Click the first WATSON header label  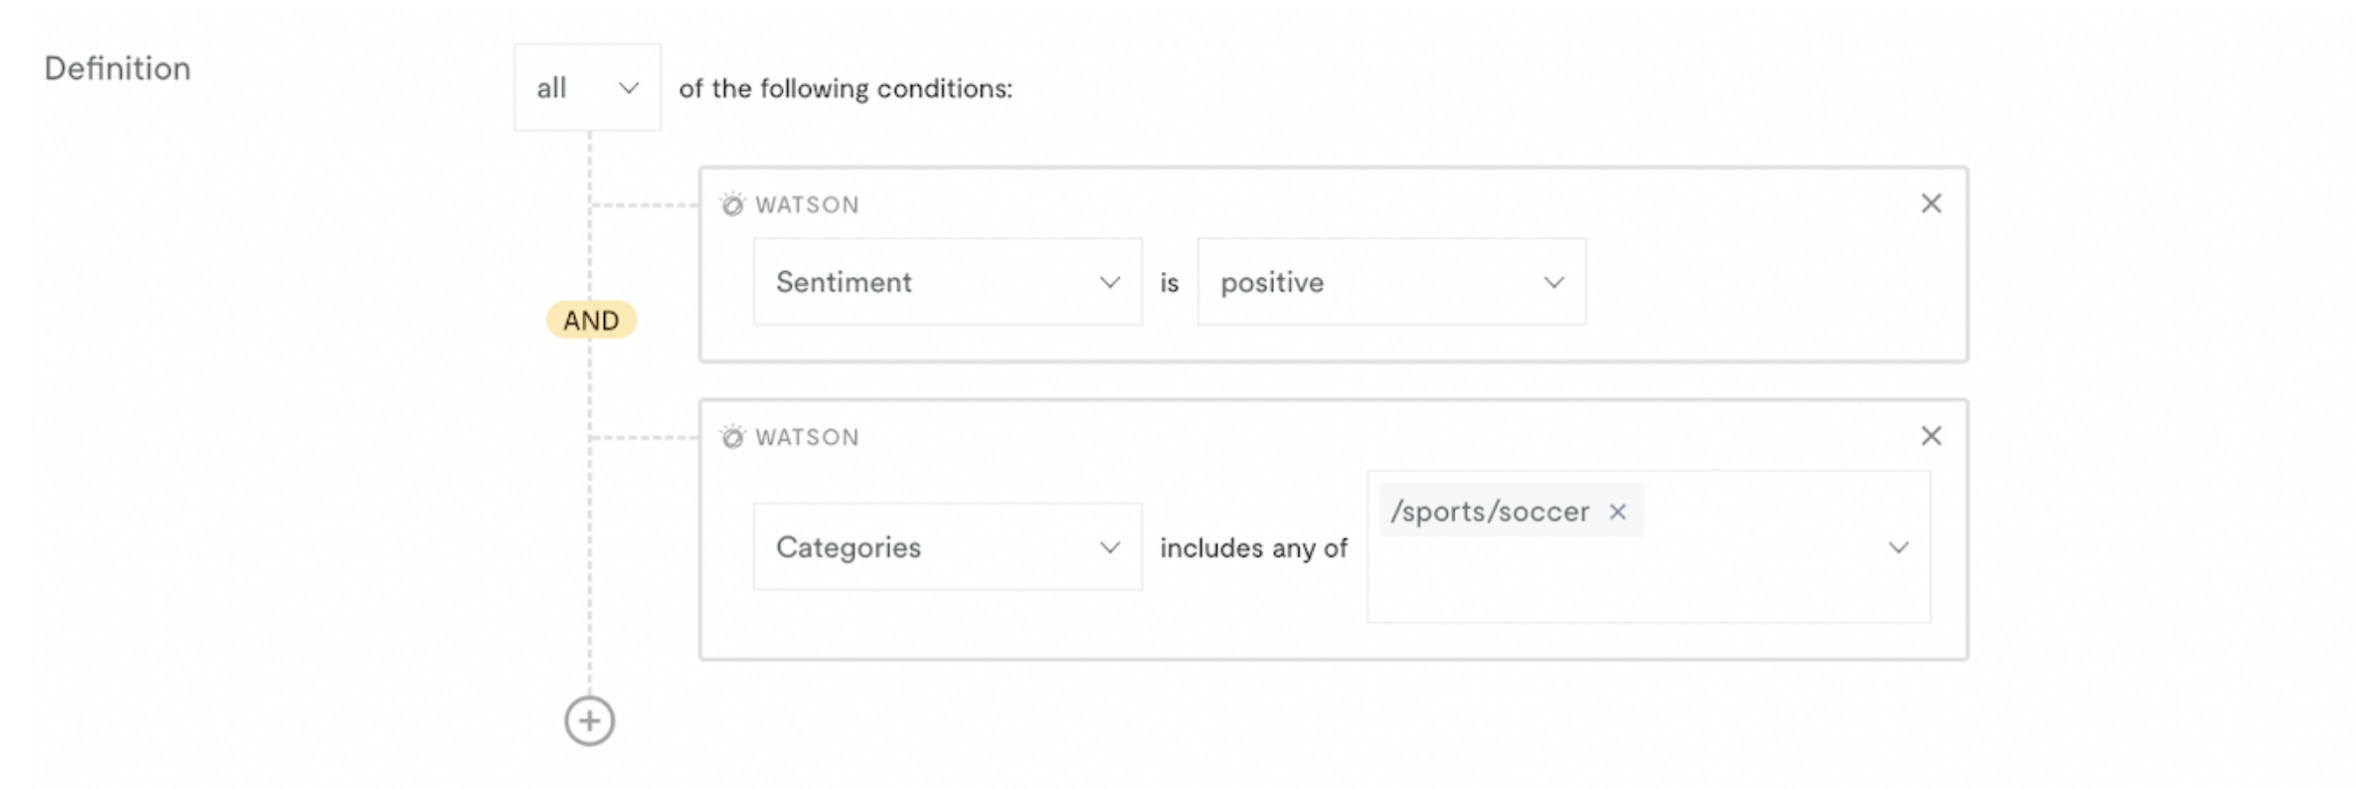807,205
